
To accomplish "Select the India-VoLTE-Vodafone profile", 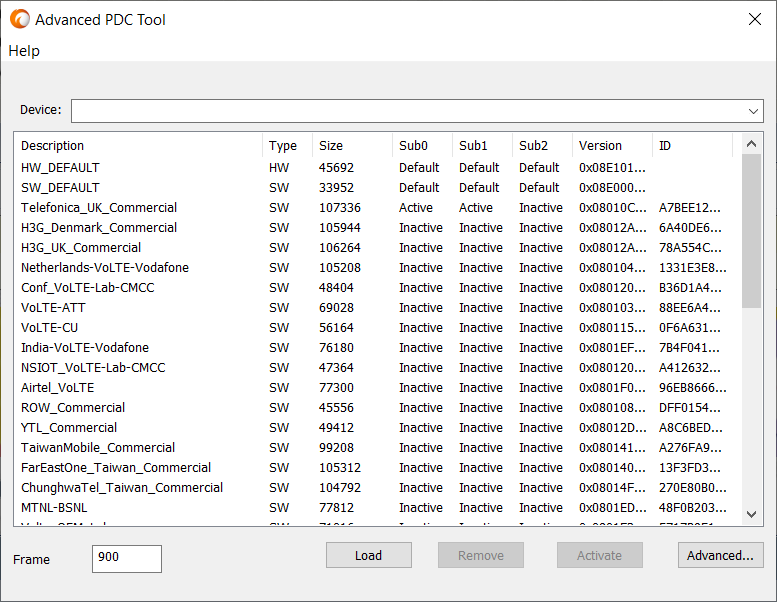I will coord(377,348).
